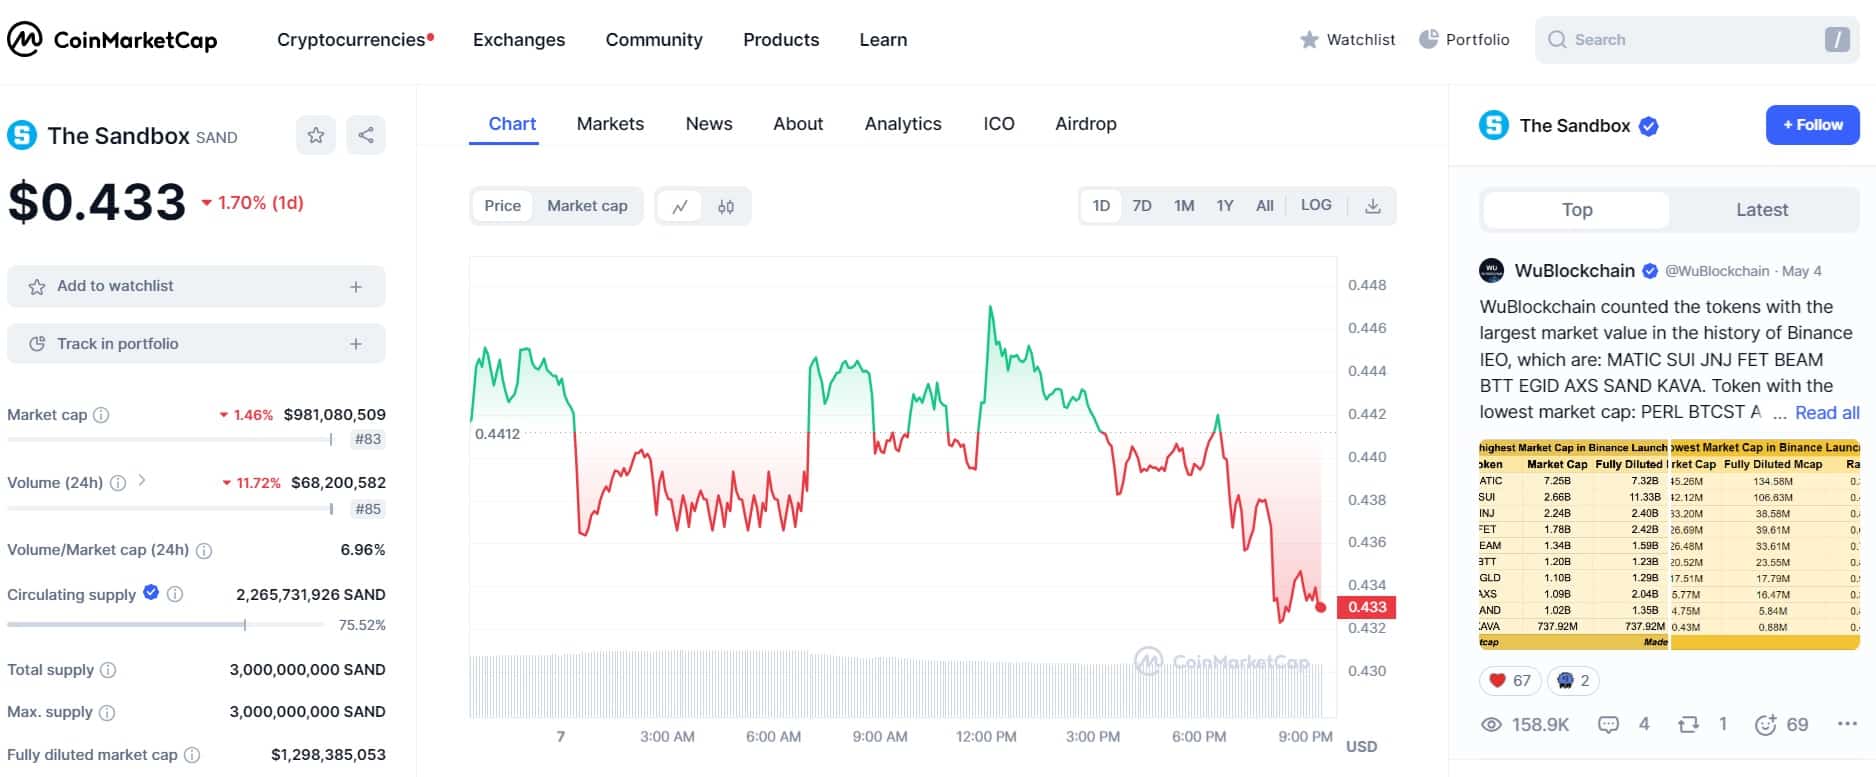Switch to the Chart tab
Image resolution: width=1876 pixels, height=777 pixels.
coord(512,124)
